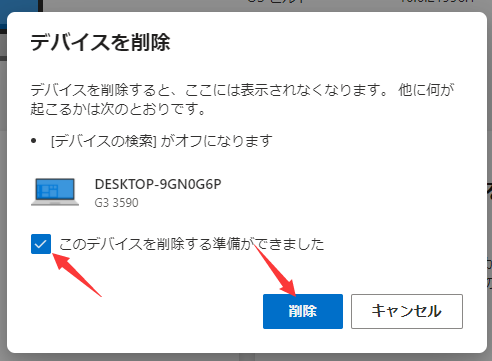Select the DESKTOP-9GN0G6P device name
Screen dimensions: 492x361
(x=158, y=184)
